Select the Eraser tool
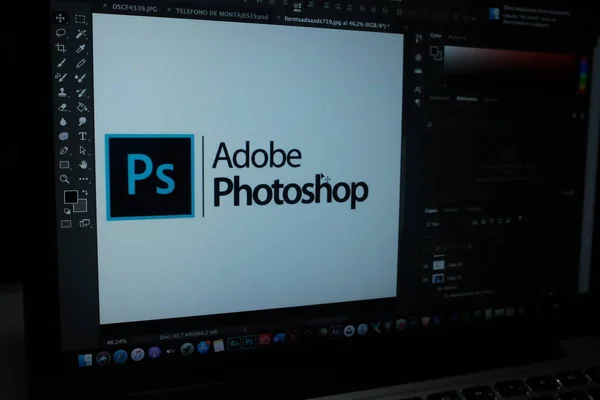Viewport: 600px width, 400px height. coord(63,107)
